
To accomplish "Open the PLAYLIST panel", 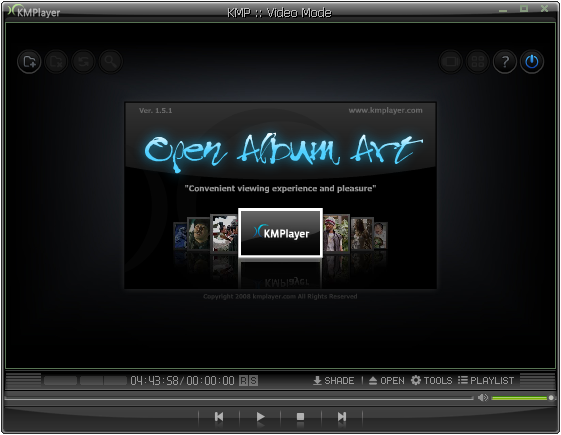I will [486, 380].
